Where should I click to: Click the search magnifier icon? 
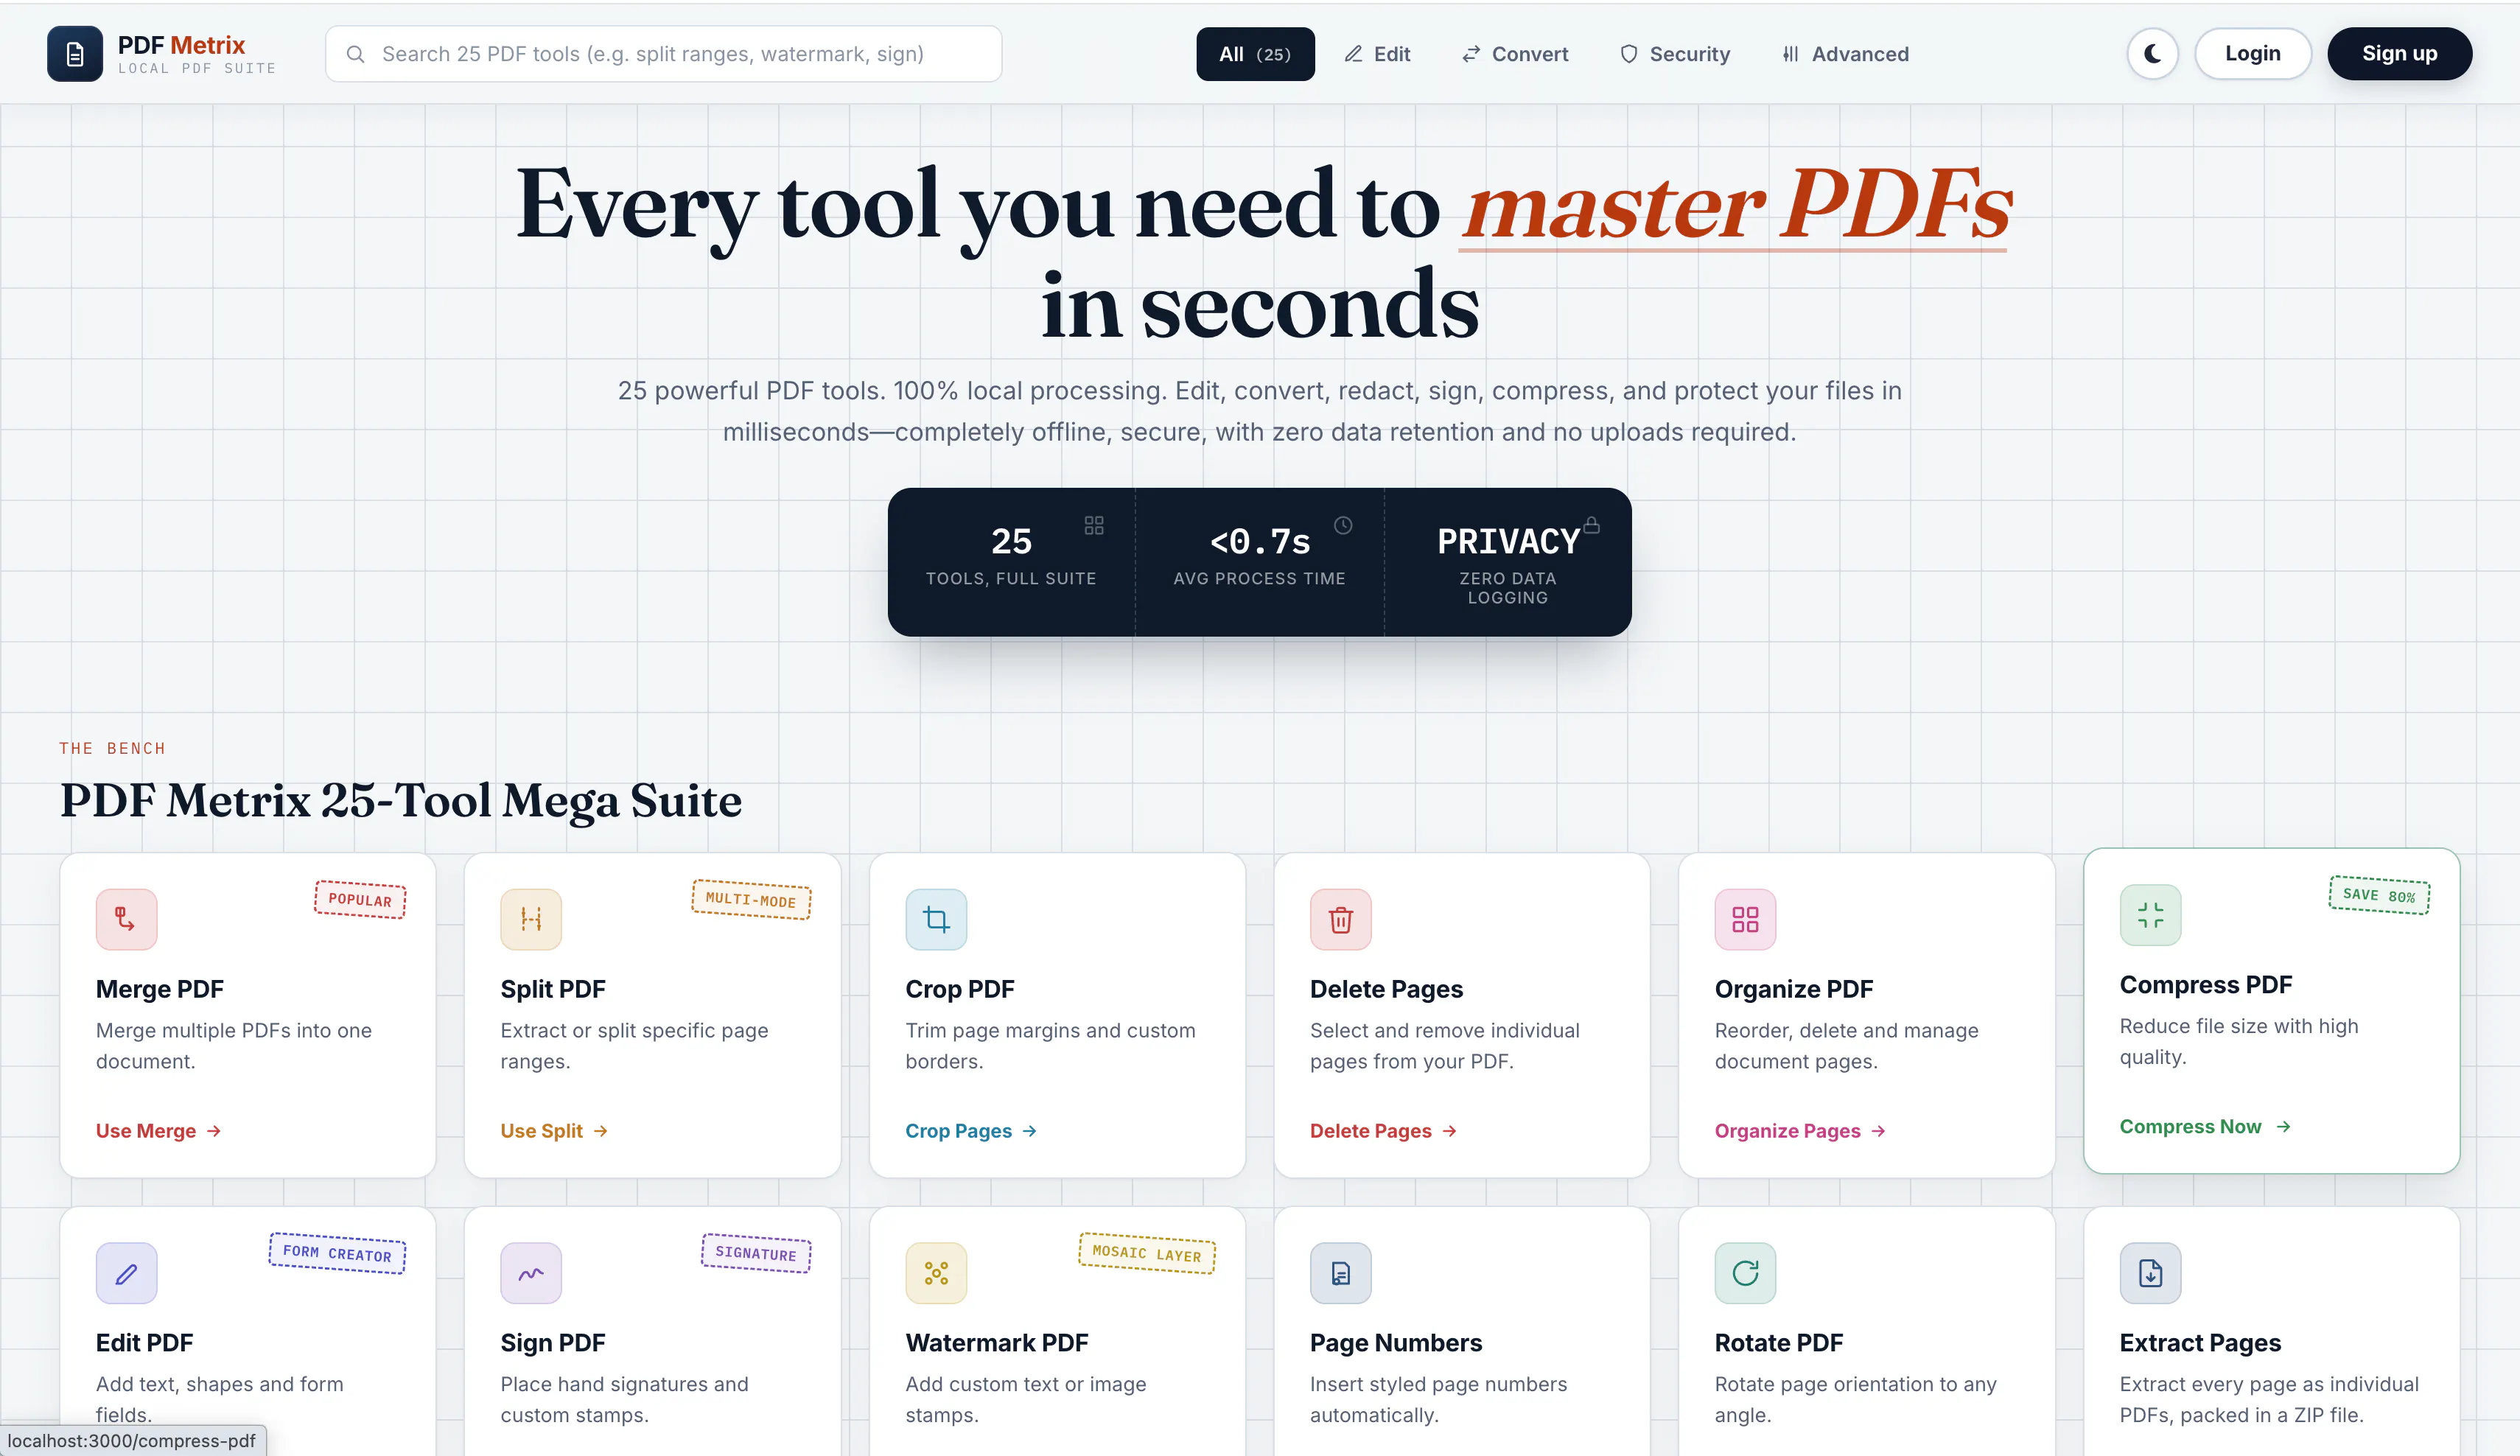pyautogui.click(x=355, y=54)
